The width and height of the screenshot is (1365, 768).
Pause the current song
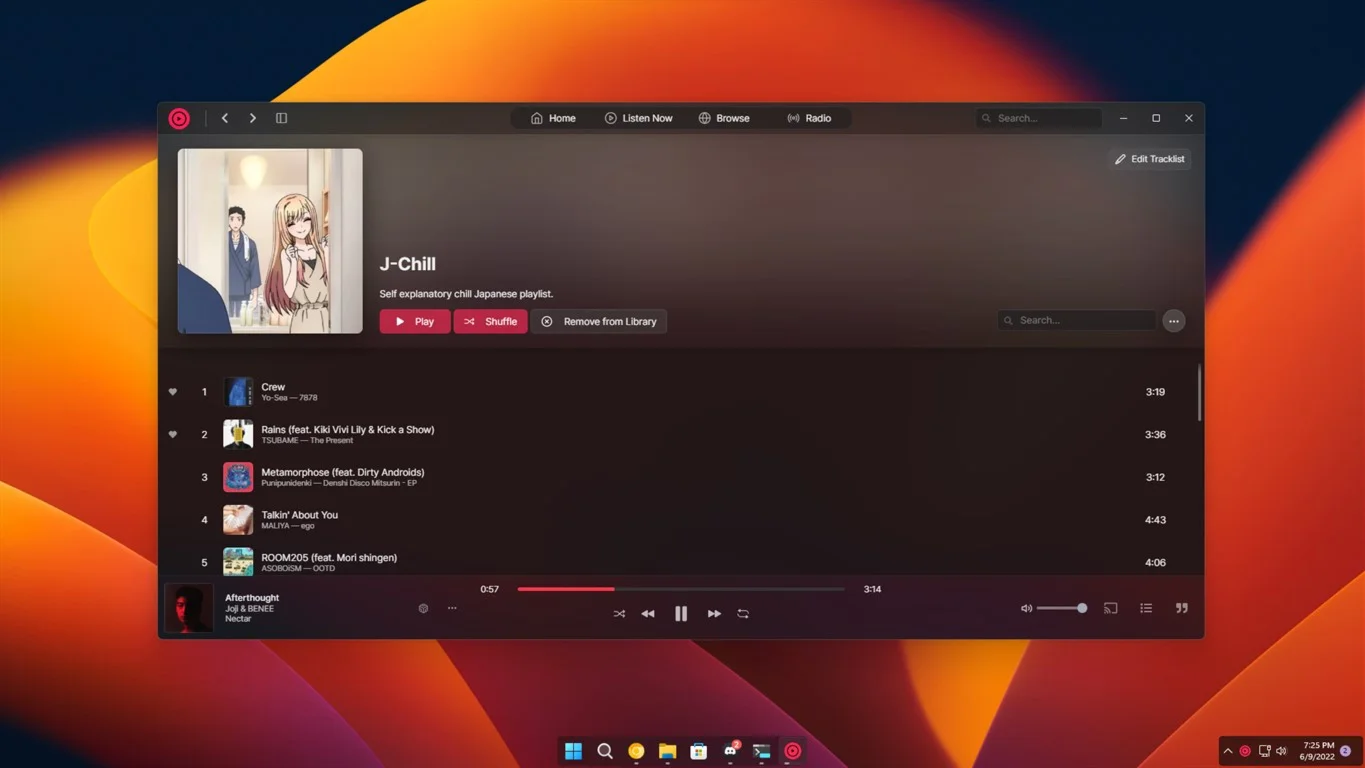coord(681,614)
